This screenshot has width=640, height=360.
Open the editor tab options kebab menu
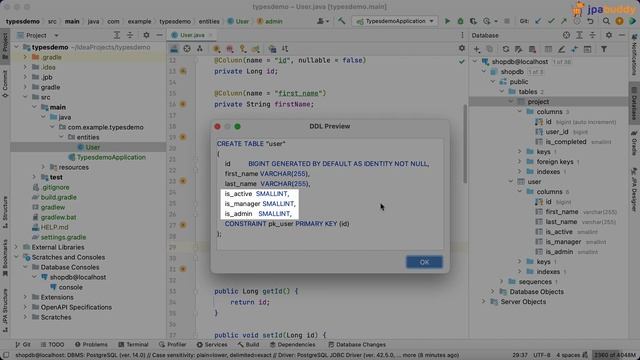[x=462, y=36]
